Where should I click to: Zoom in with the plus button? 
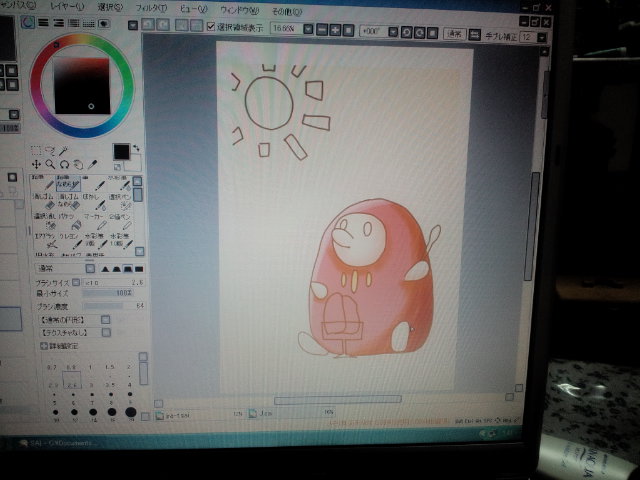click(335, 30)
